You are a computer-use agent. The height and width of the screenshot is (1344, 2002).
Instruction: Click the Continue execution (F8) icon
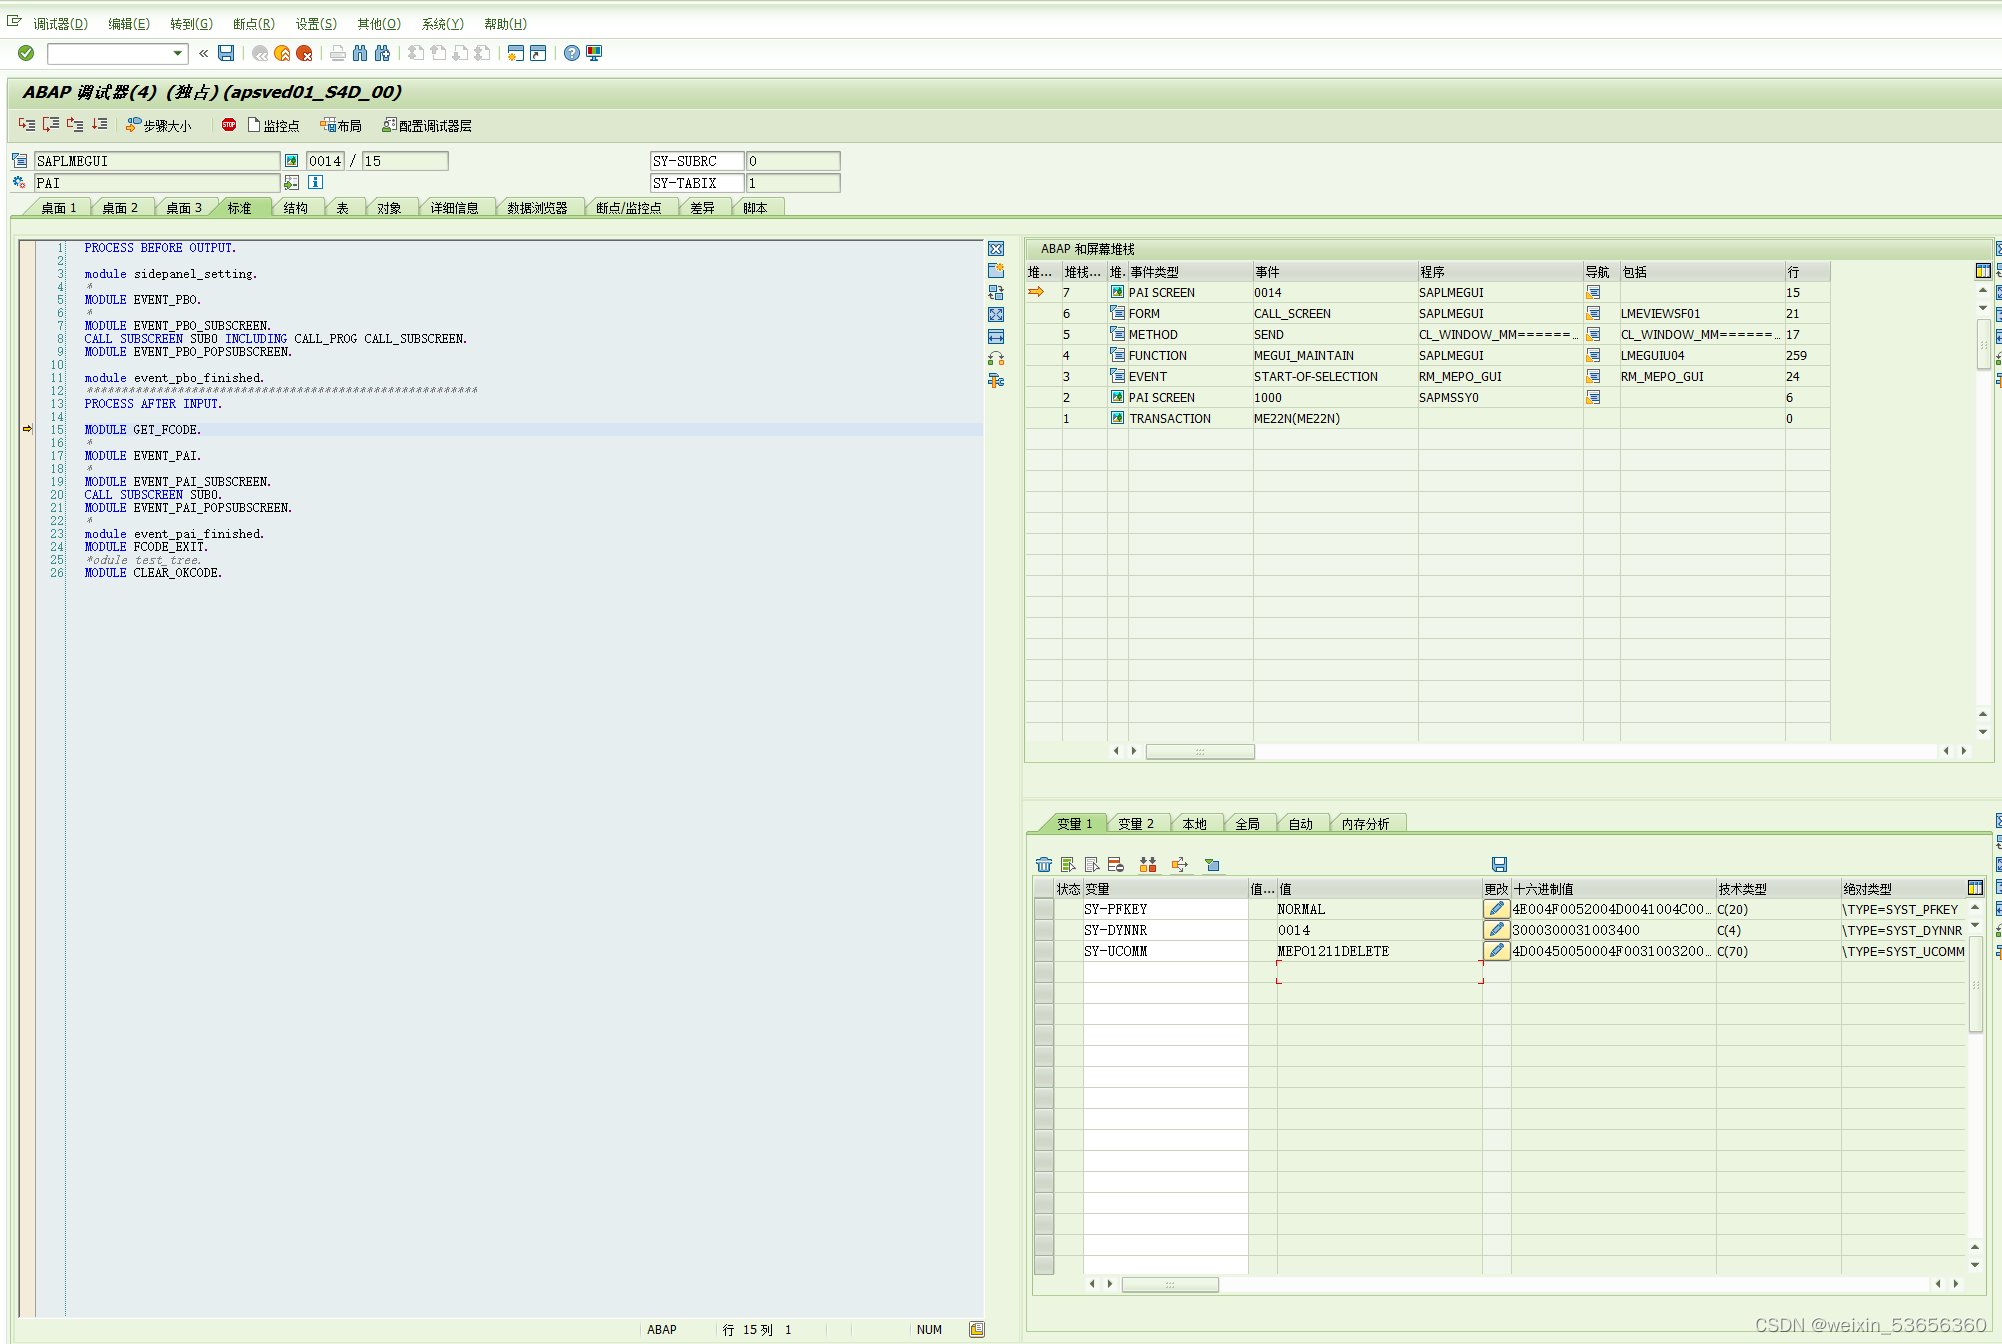pyautogui.click(x=99, y=125)
